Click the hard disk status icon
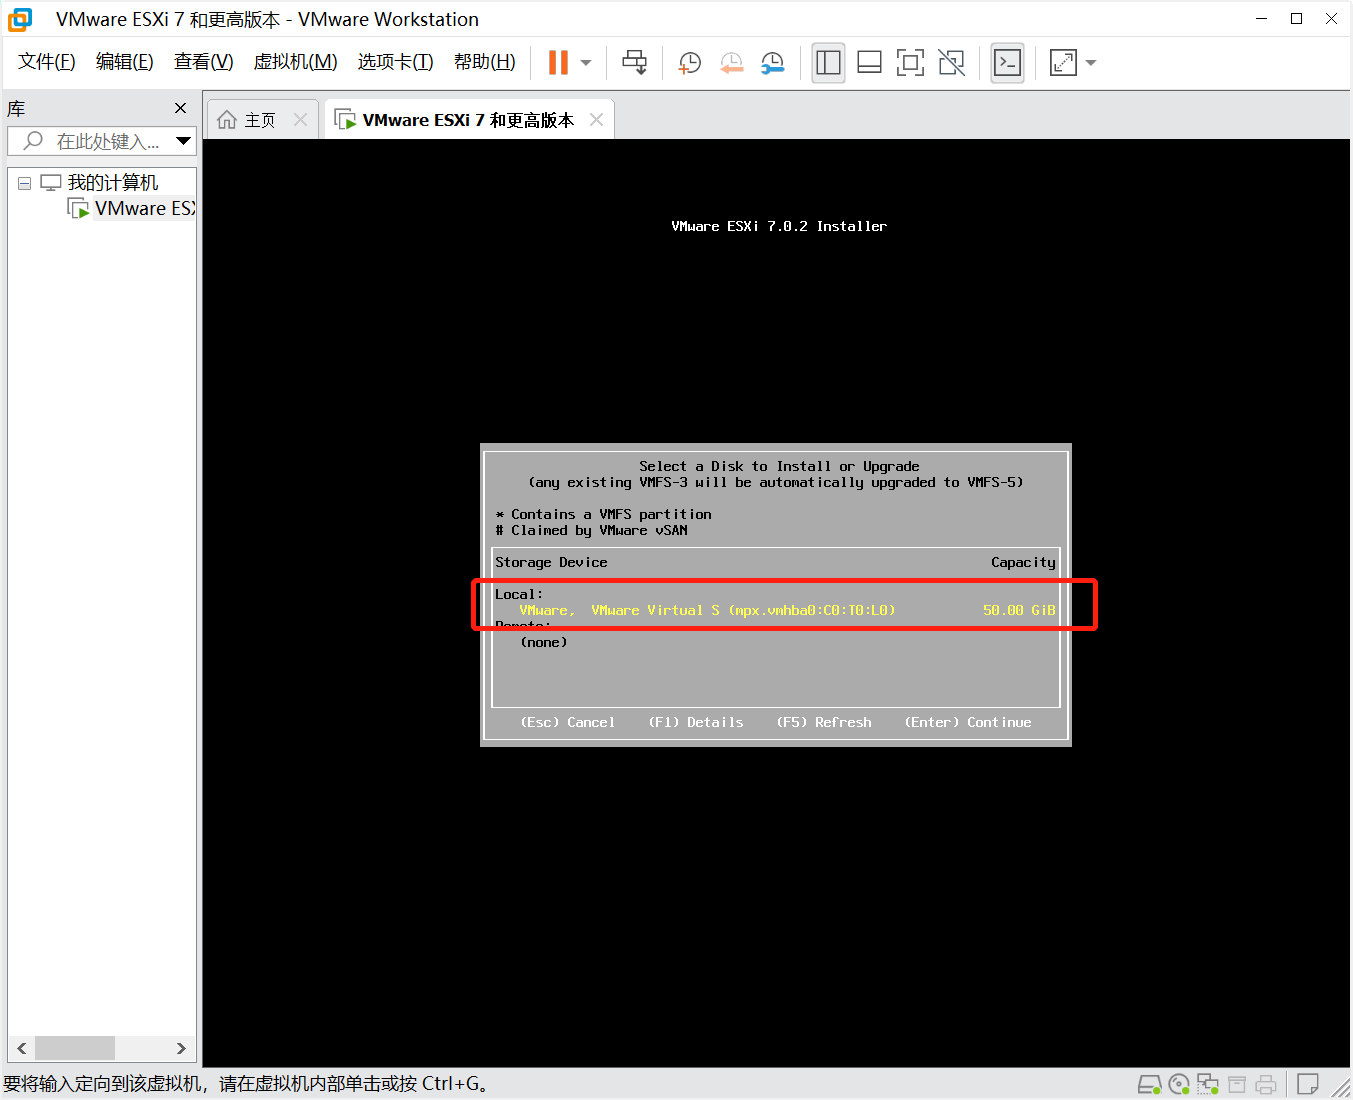 point(1149,1084)
